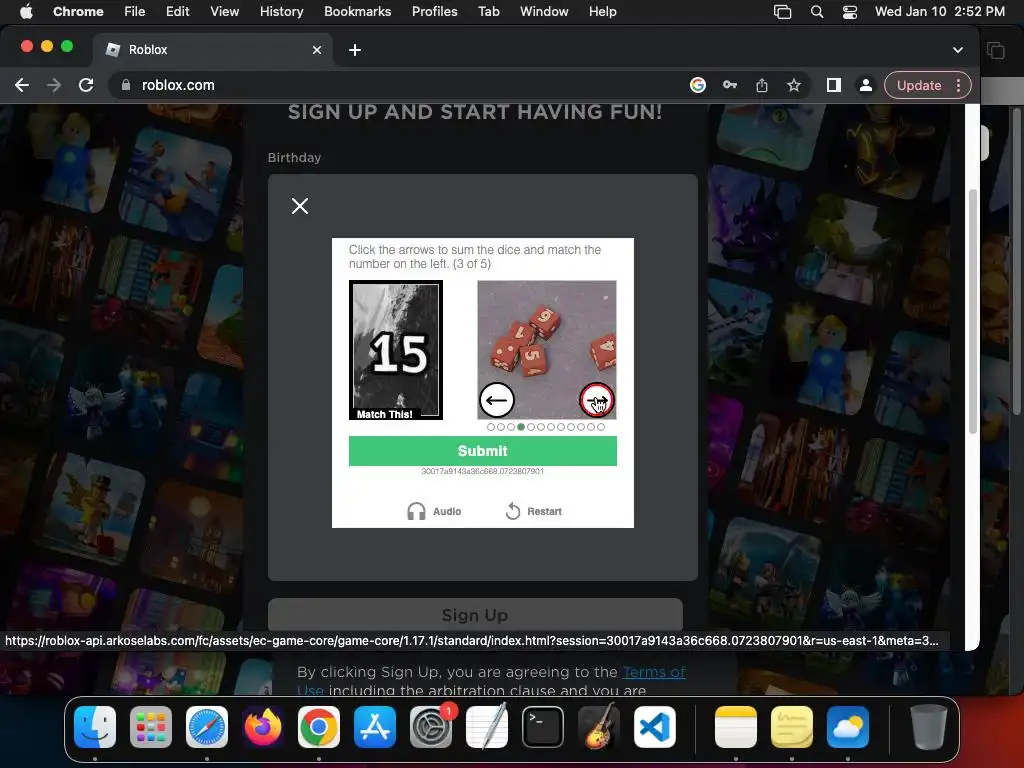The height and width of the screenshot is (768, 1024).
Task: Close the Roblox tab
Action: (x=317, y=50)
